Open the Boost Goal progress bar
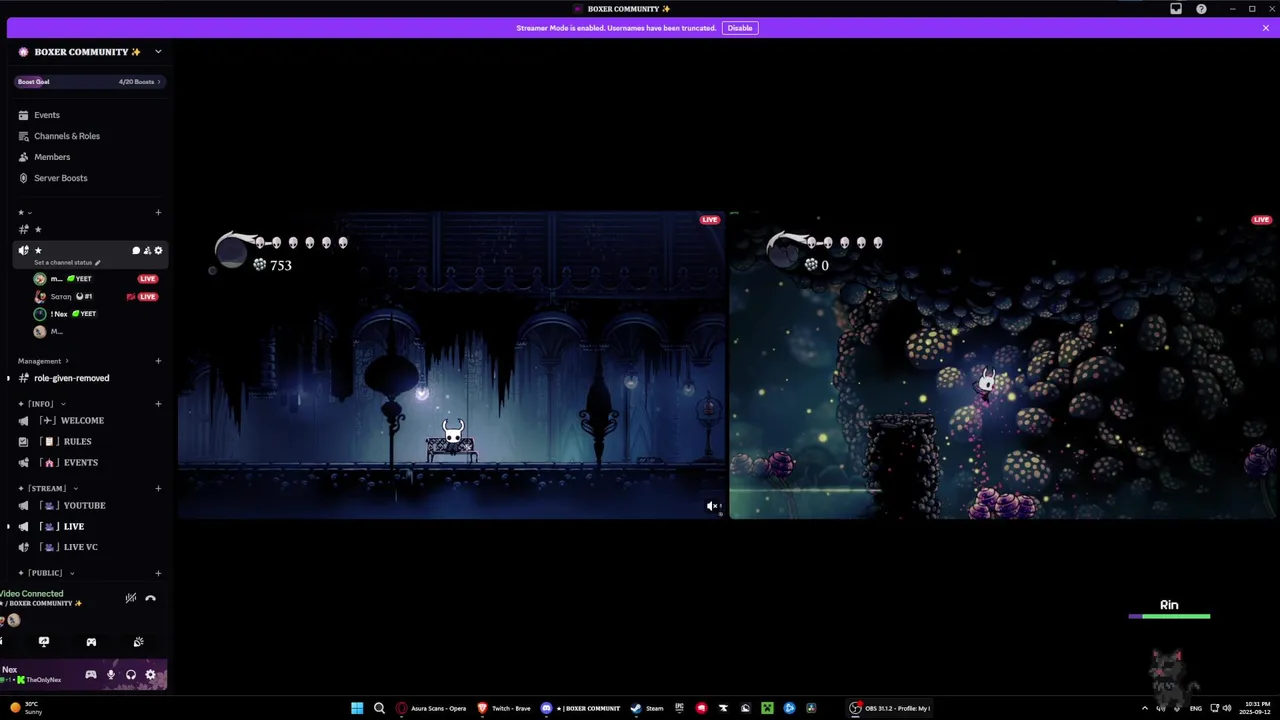 click(x=88, y=82)
